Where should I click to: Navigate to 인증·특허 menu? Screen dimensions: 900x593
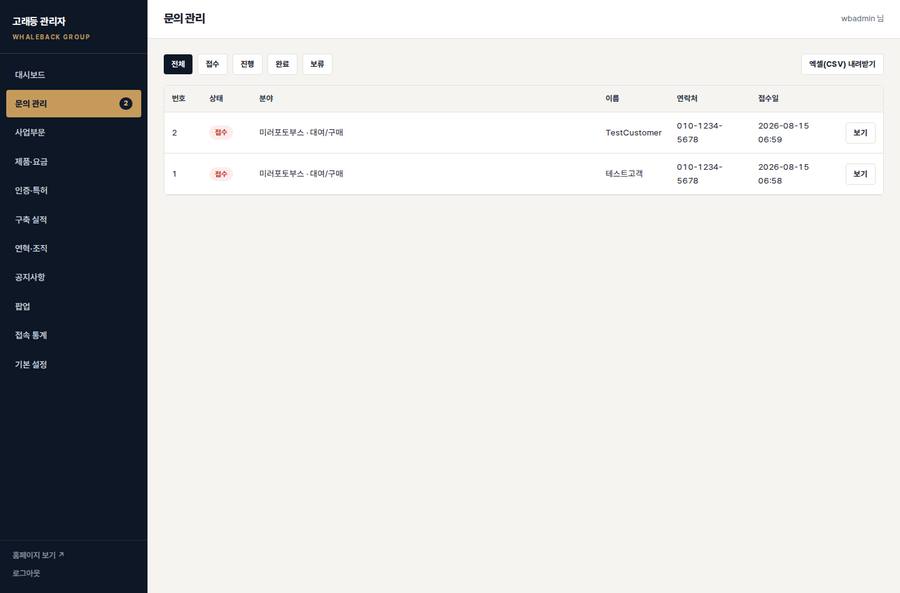point(73,190)
